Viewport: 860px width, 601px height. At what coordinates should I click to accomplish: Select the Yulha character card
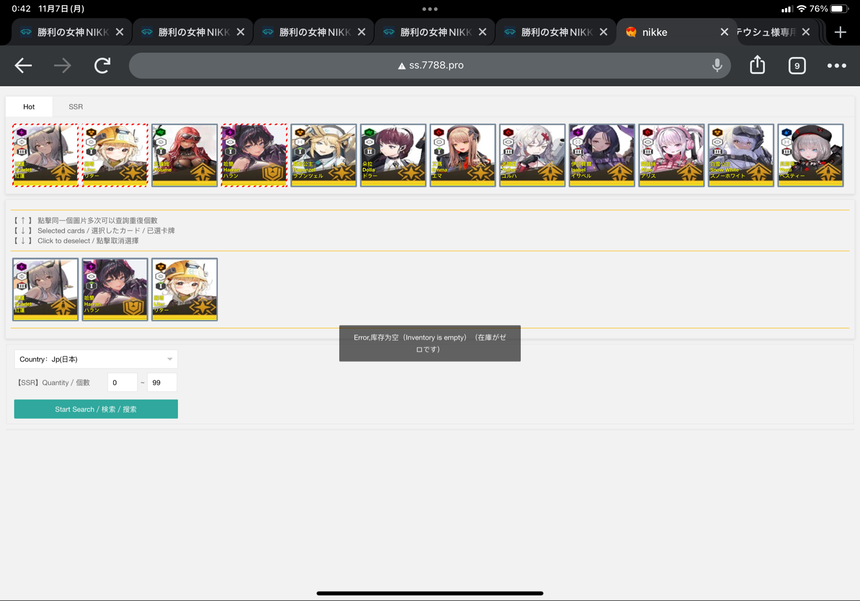(x=533, y=155)
